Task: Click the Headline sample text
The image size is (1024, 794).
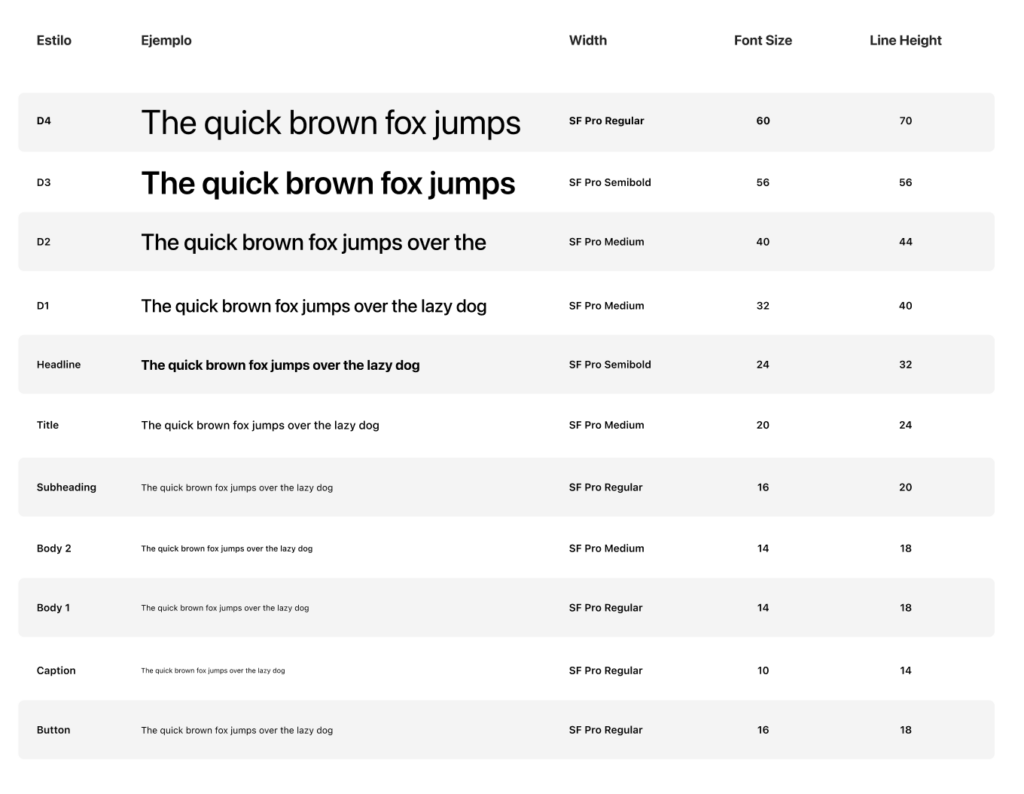Action: (x=280, y=365)
